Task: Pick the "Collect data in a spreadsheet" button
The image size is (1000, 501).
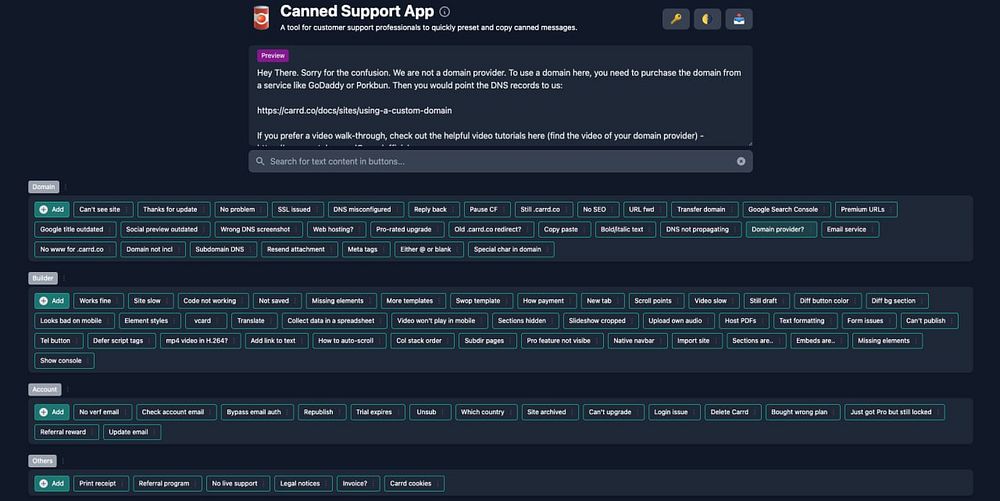Action: click(334, 320)
